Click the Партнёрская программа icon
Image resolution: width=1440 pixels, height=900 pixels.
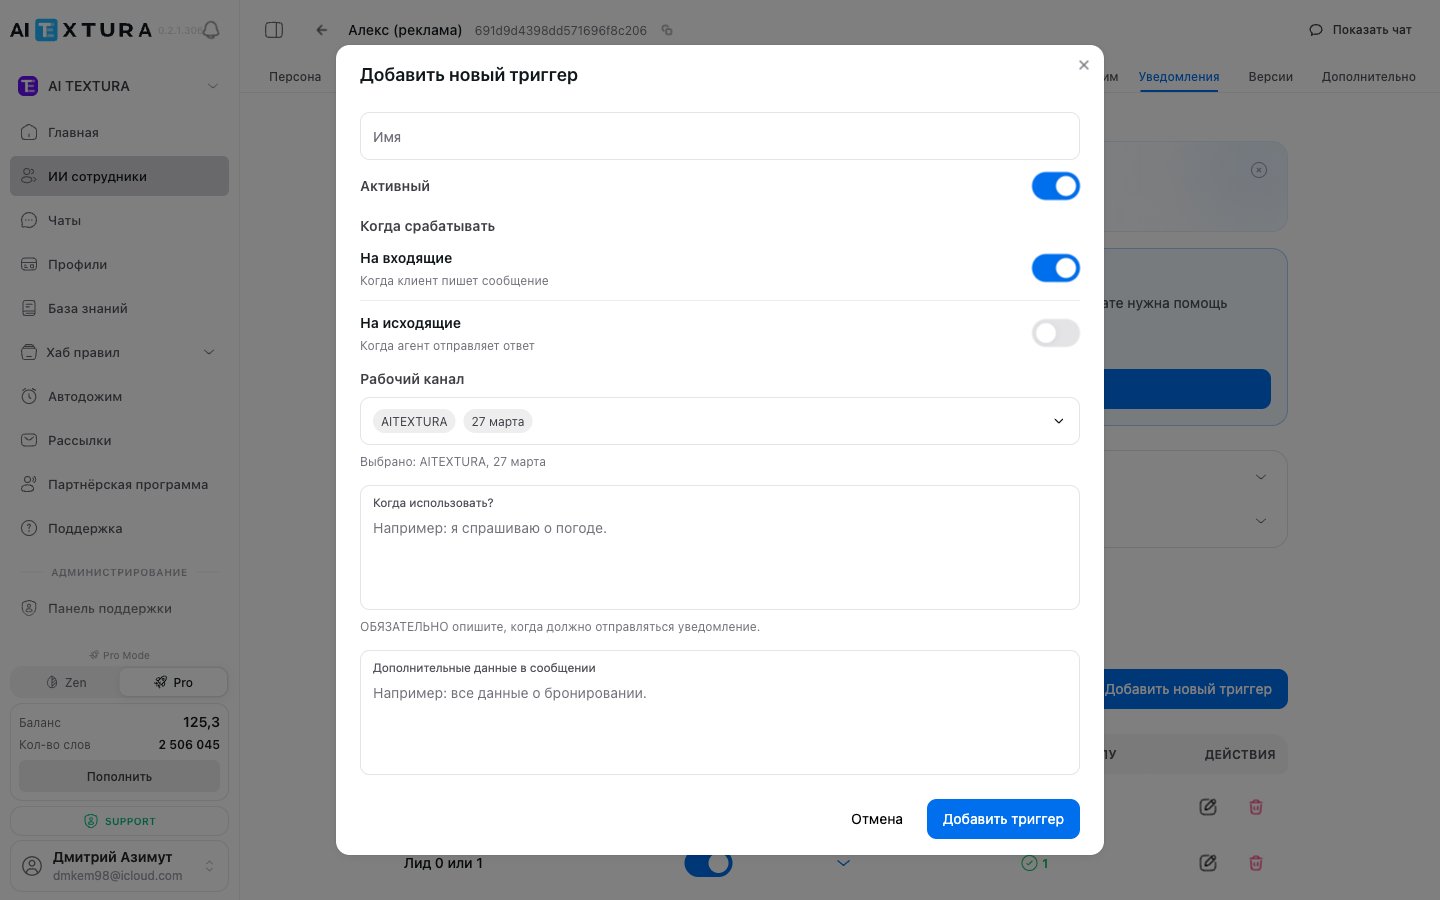click(x=29, y=484)
